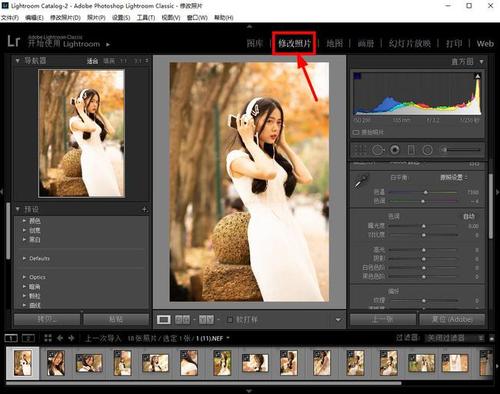
Task: Expand the 颗粒 preset group
Action: 24,296
